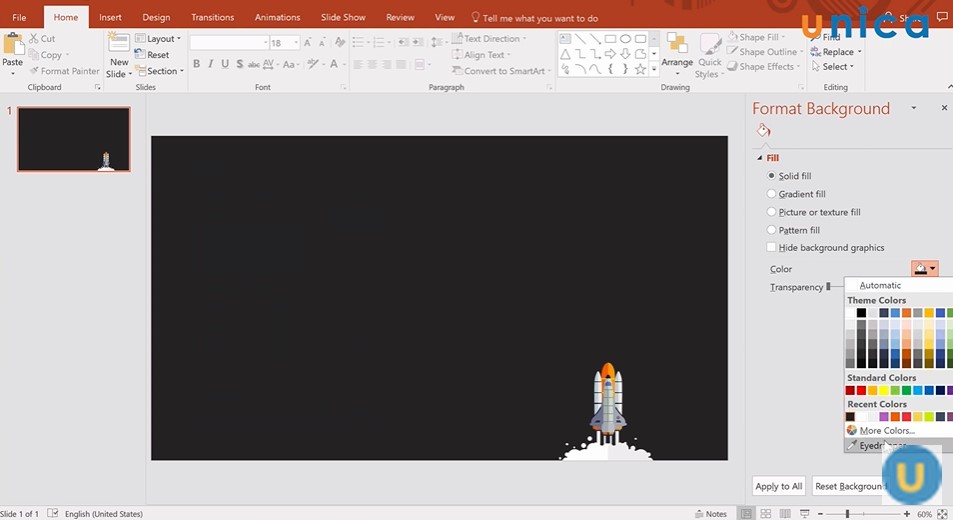Enable Hide background graphics checkbox

click(x=771, y=248)
